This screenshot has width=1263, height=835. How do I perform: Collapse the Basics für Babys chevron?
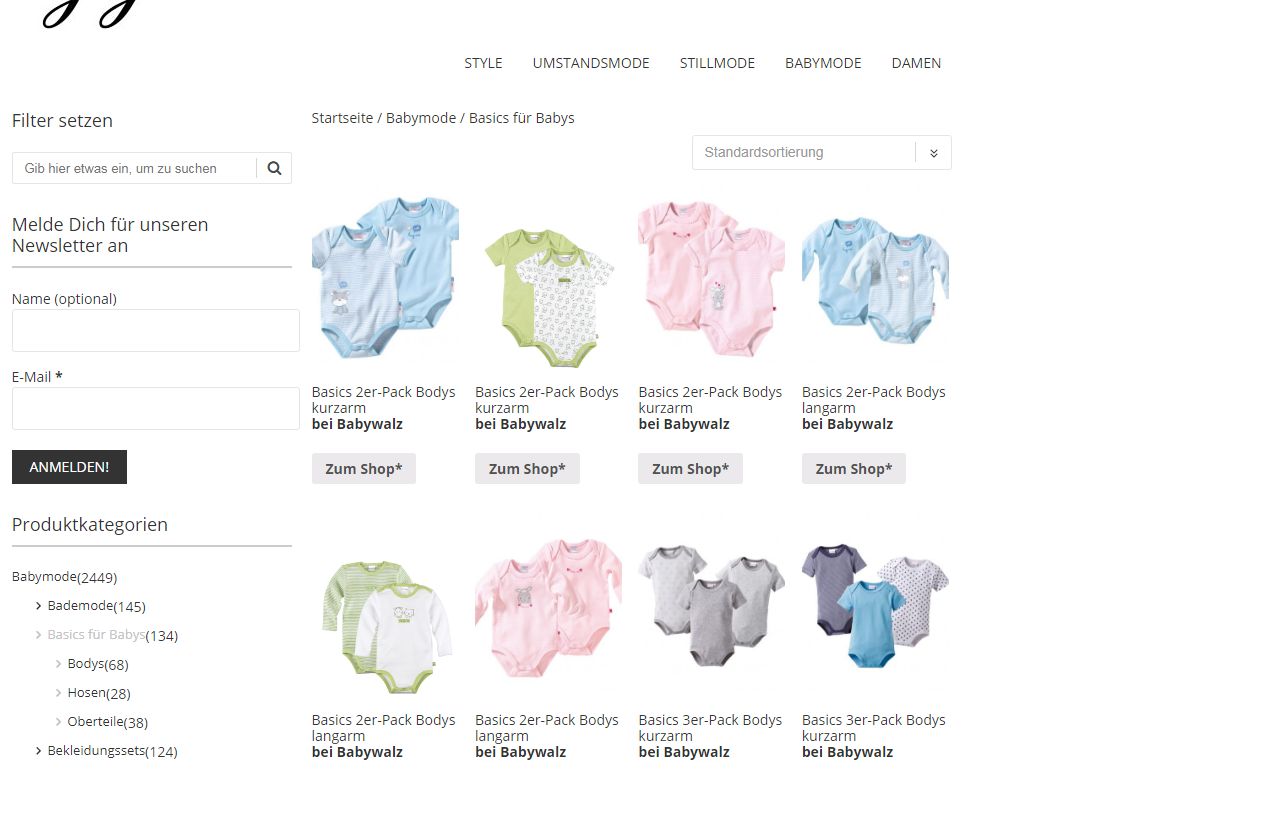pos(38,635)
